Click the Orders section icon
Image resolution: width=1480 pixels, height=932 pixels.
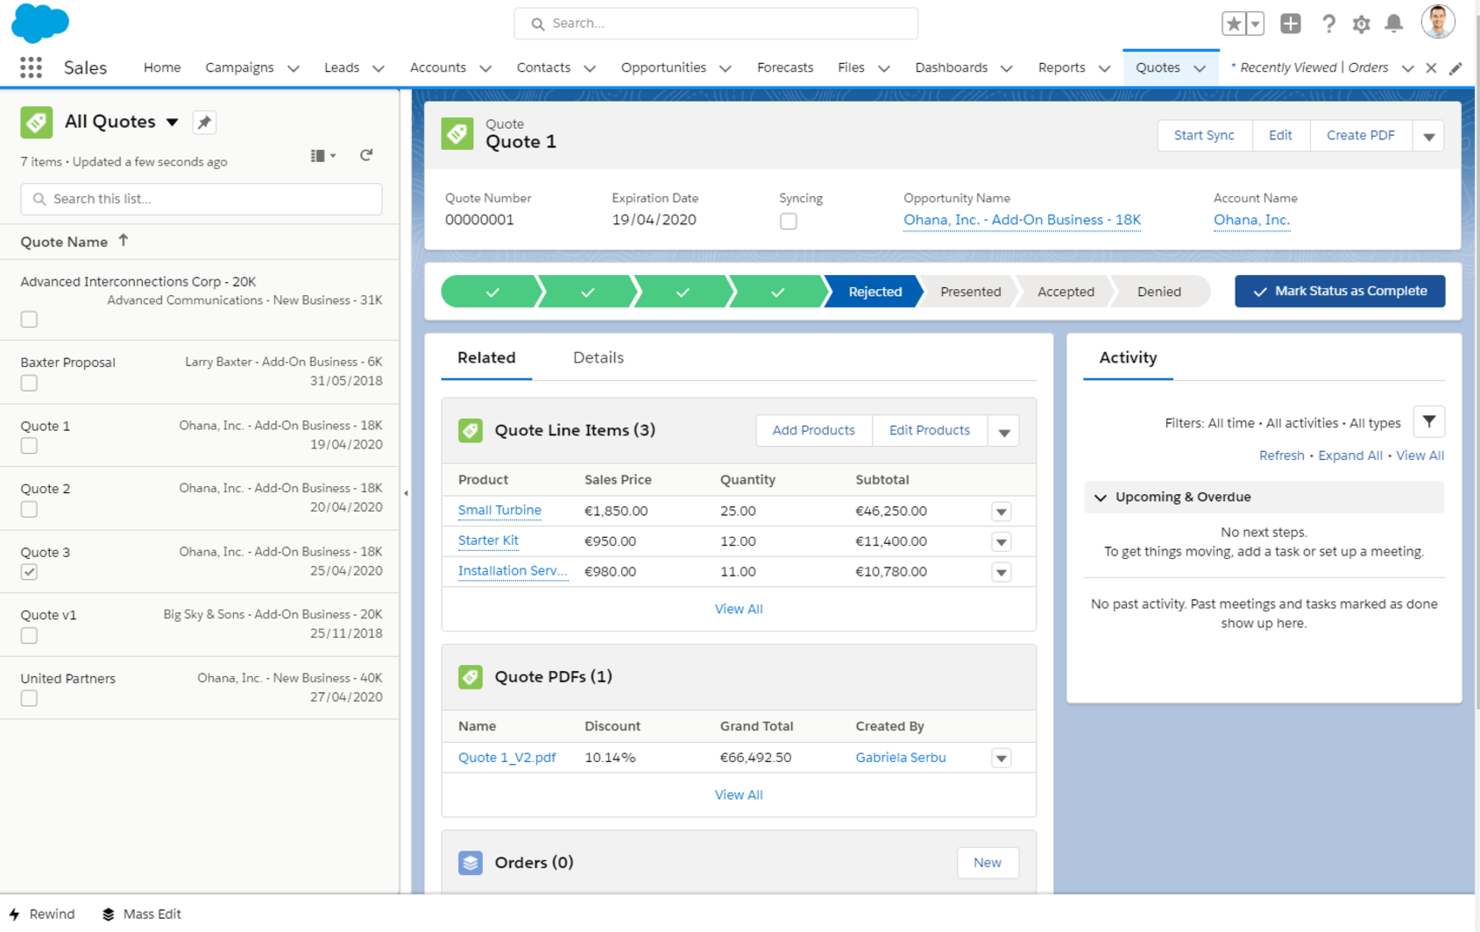(x=470, y=863)
